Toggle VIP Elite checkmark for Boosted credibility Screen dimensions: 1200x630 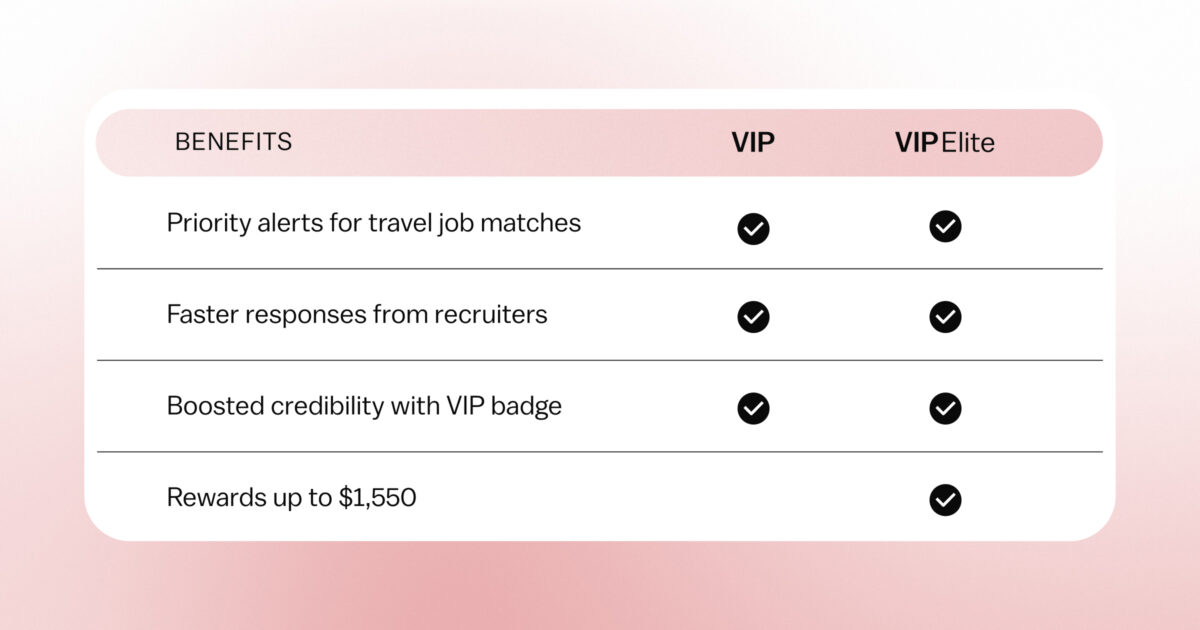[945, 408]
